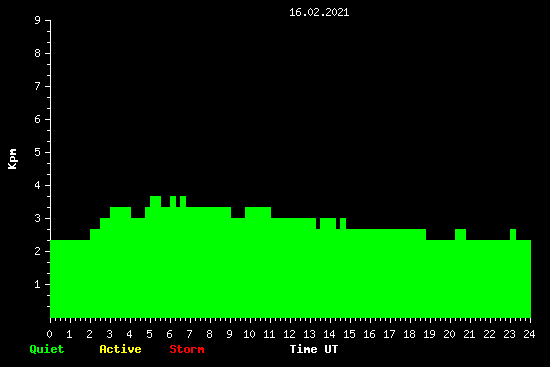Select the green Quiet legend label
This screenshot has width=550, height=367.
click(47, 349)
